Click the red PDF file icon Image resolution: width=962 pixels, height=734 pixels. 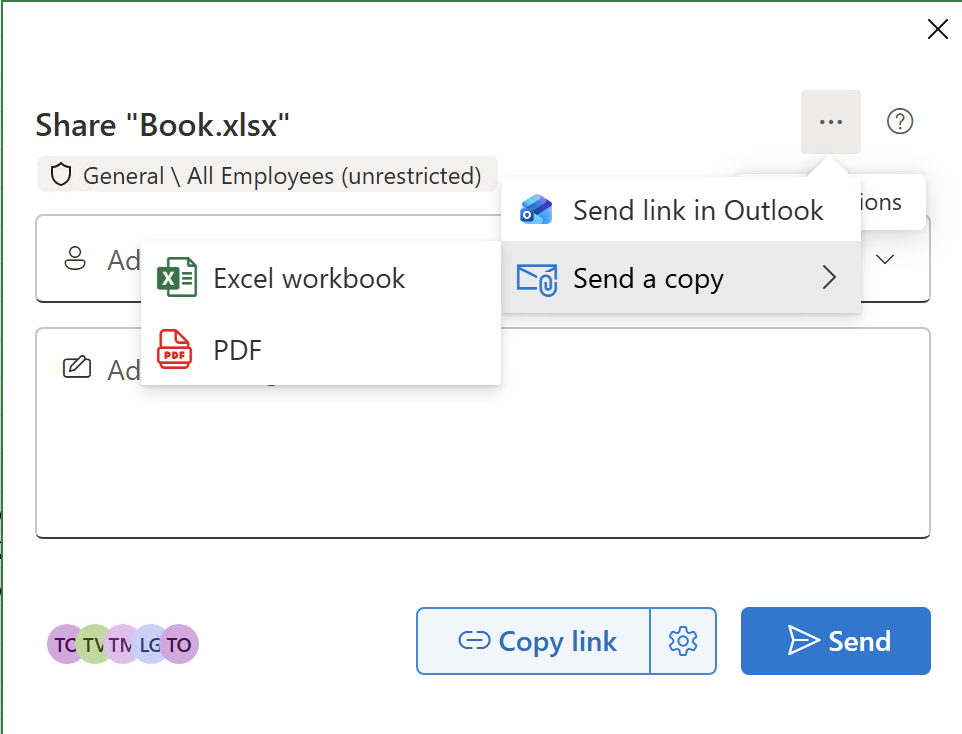[x=175, y=349]
